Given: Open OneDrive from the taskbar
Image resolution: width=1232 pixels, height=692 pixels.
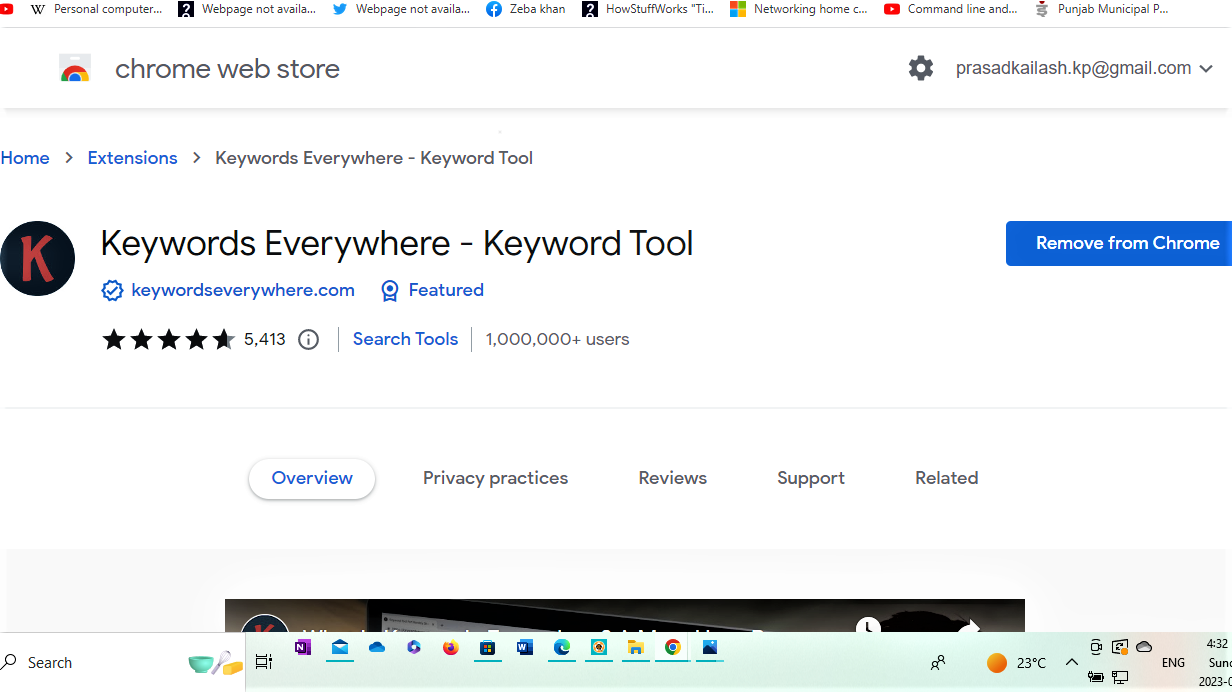Looking at the screenshot, I should [377, 648].
